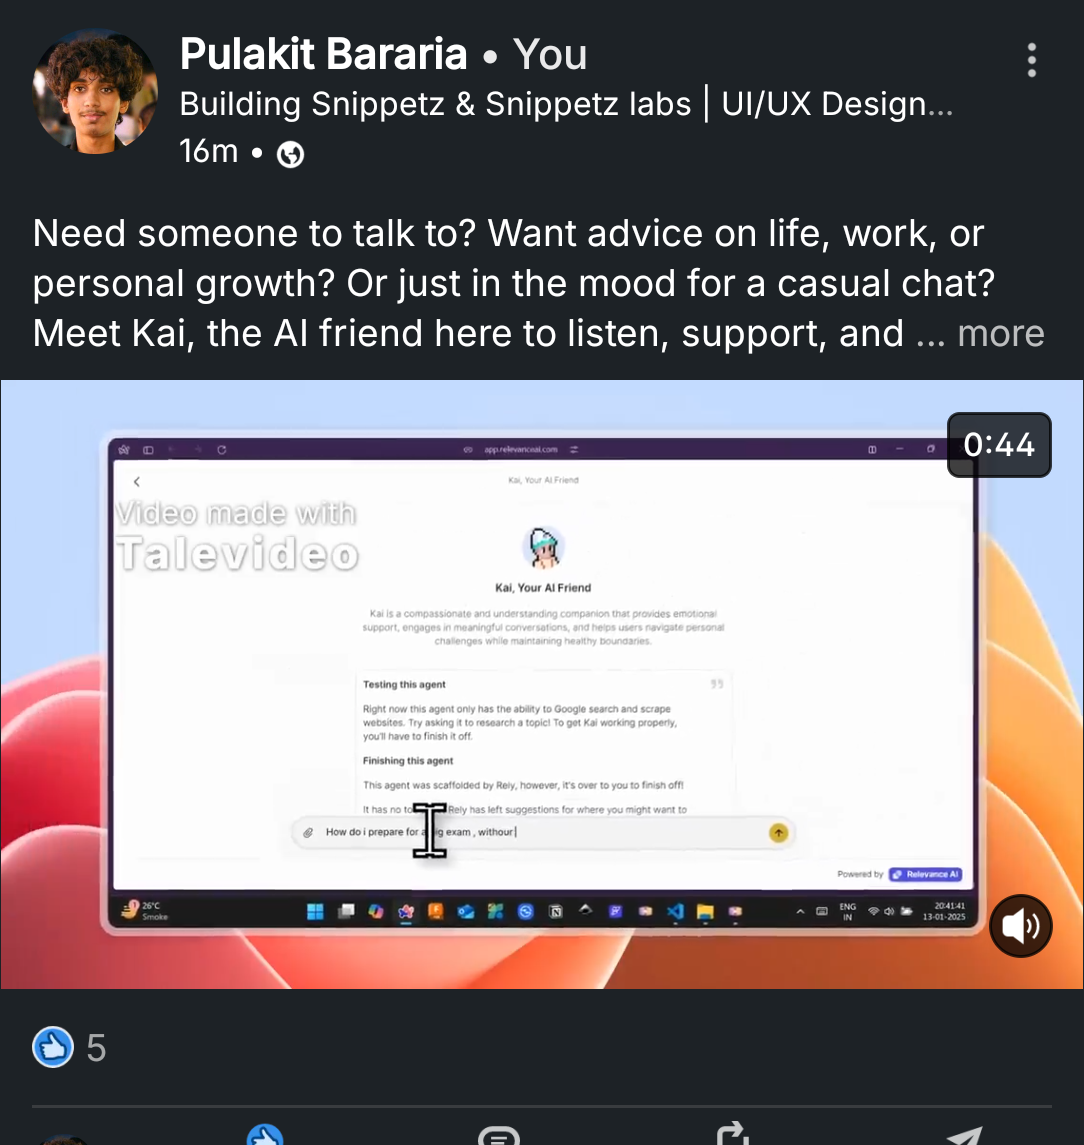Click the globe public visibility icon
Image resolution: width=1084 pixels, height=1145 pixels.
pos(290,154)
